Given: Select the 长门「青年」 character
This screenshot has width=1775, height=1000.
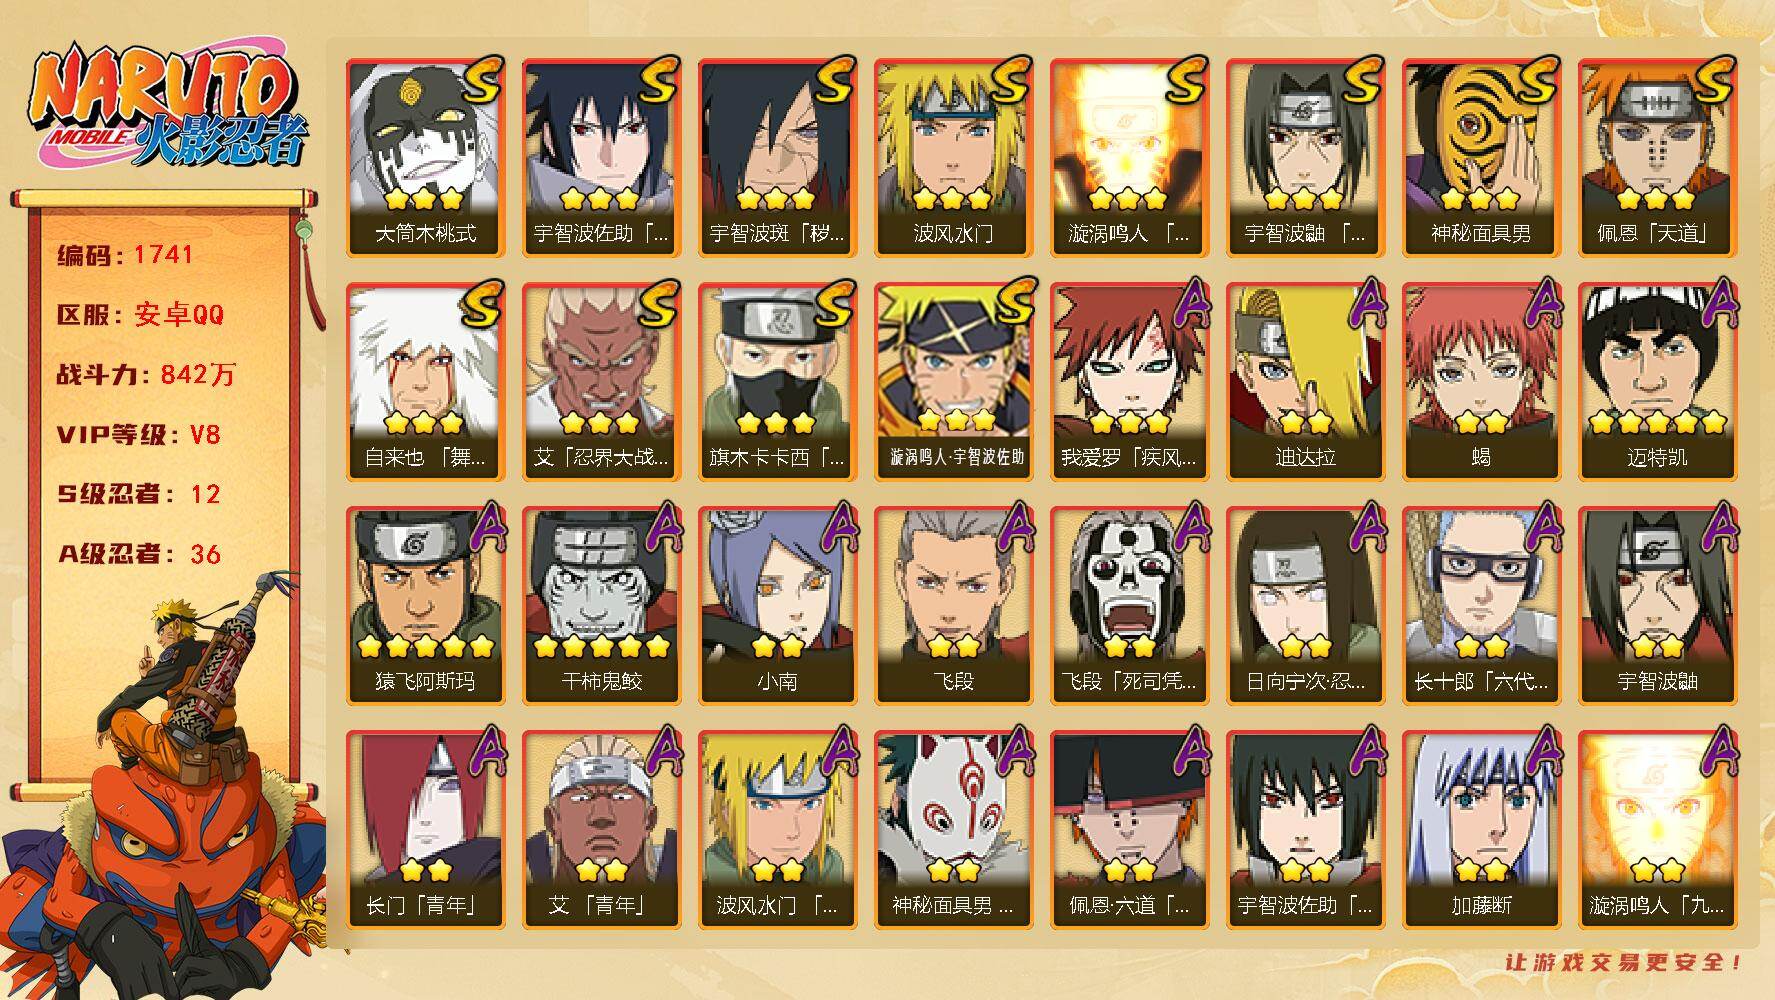Looking at the screenshot, I should (425, 829).
